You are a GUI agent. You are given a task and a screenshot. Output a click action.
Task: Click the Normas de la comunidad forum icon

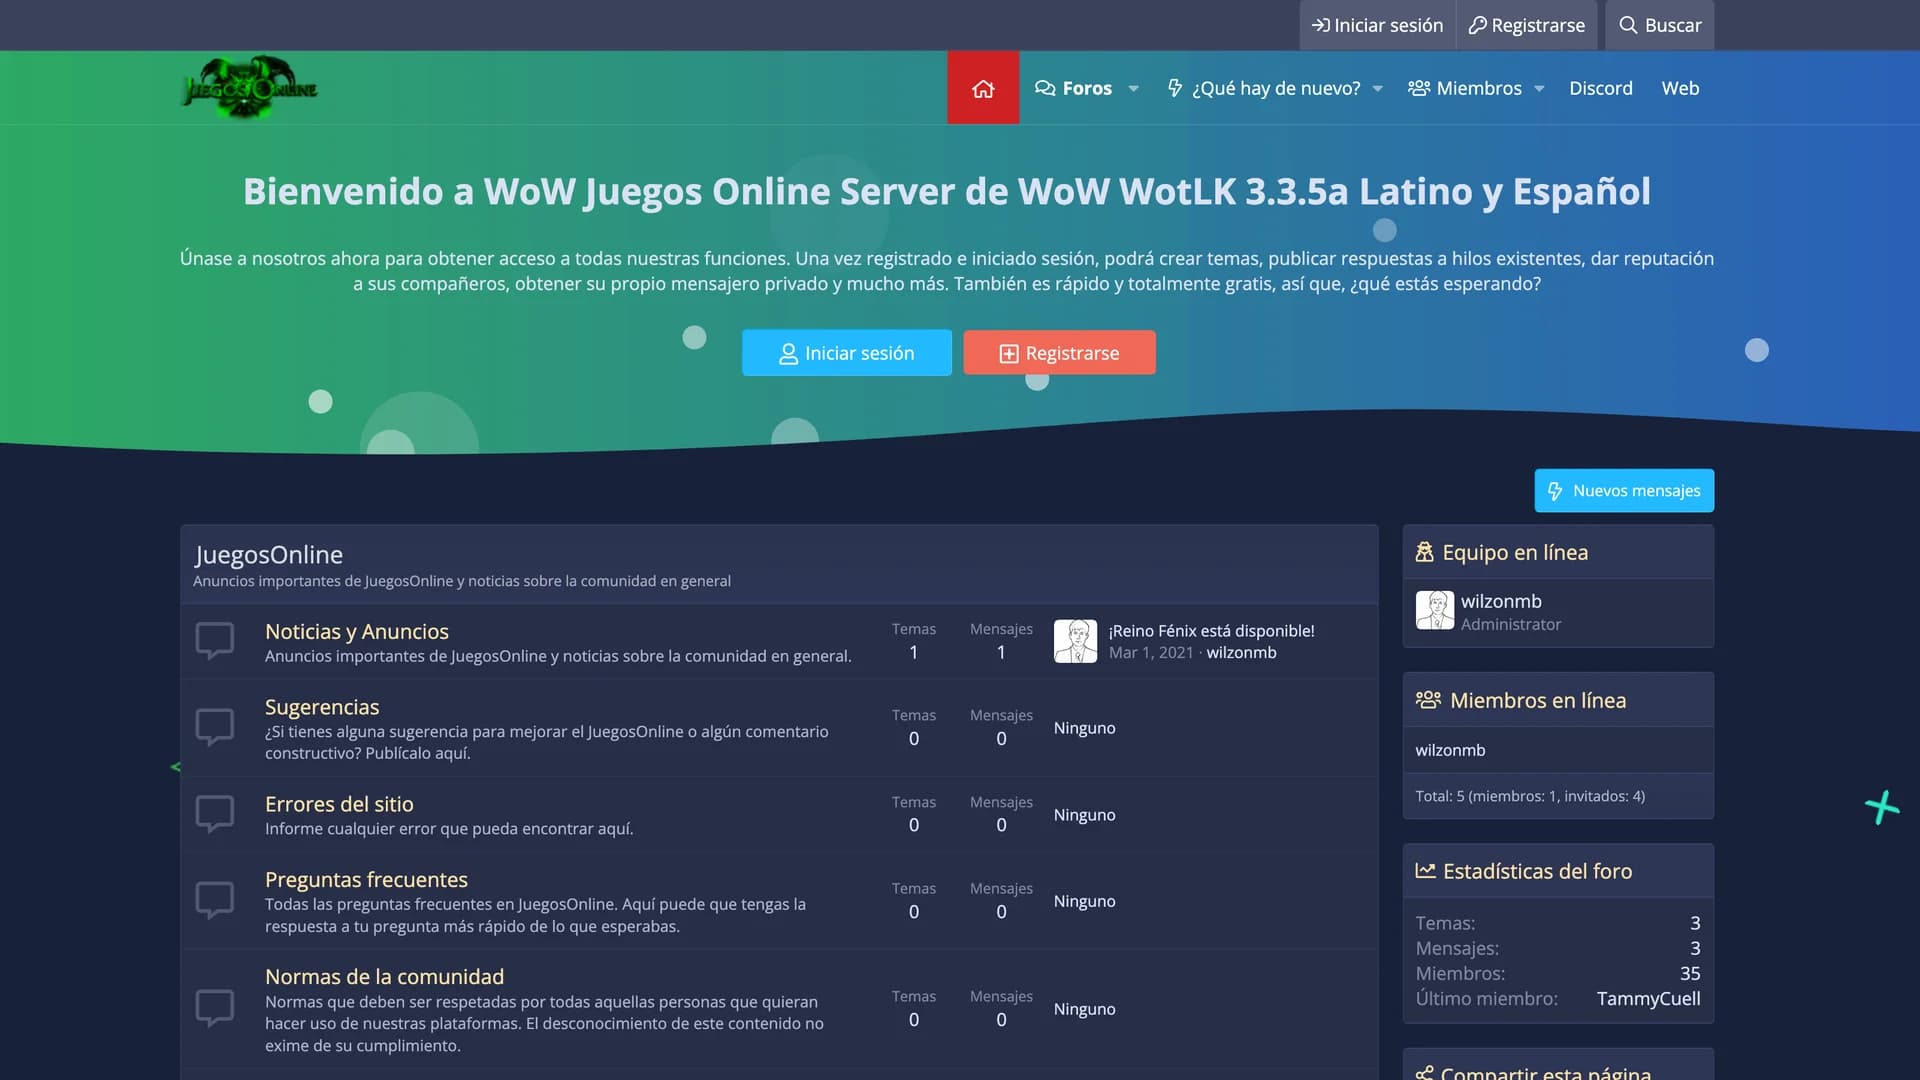215,1009
